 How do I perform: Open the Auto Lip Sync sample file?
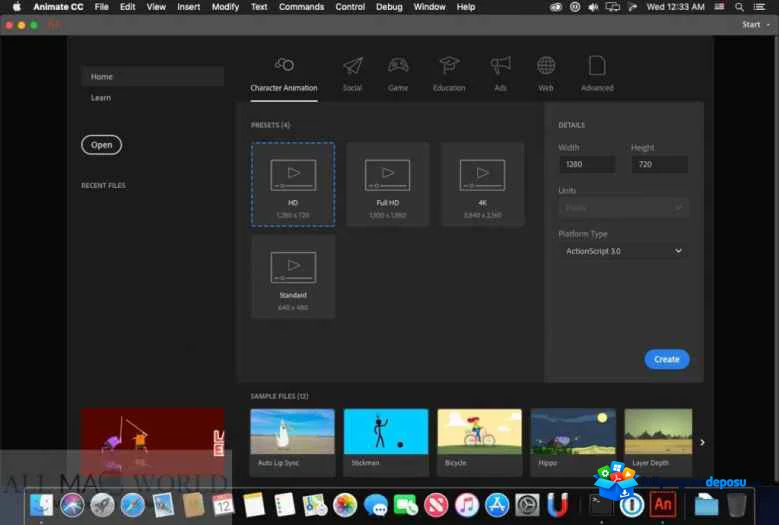coord(293,442)
